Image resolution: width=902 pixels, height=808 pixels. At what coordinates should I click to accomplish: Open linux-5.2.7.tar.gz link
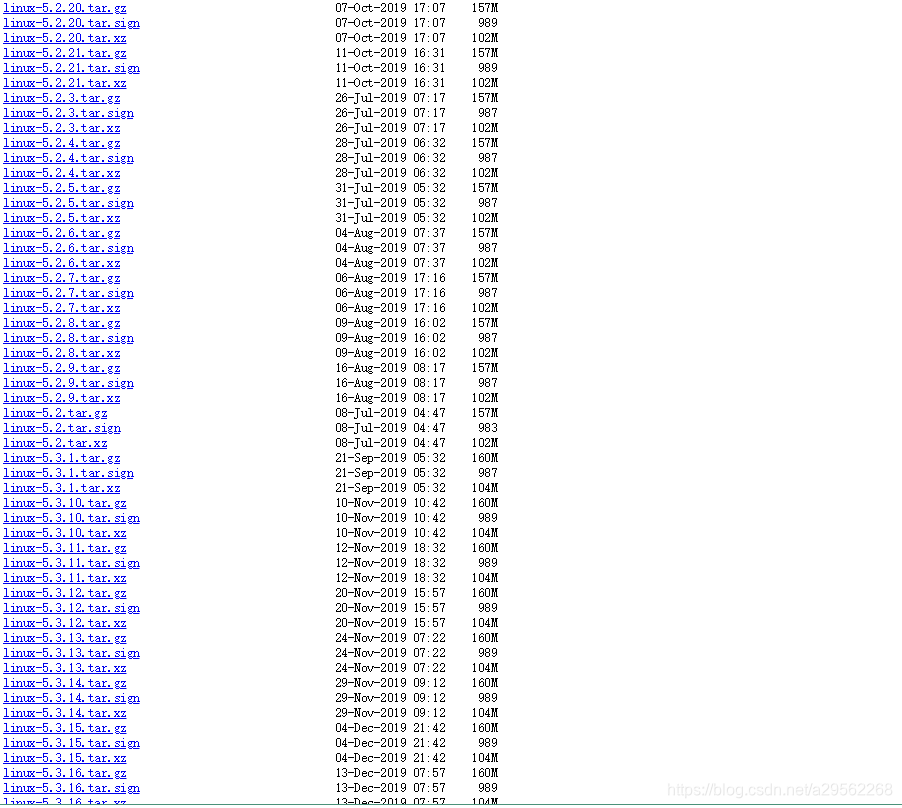(62, 278)
